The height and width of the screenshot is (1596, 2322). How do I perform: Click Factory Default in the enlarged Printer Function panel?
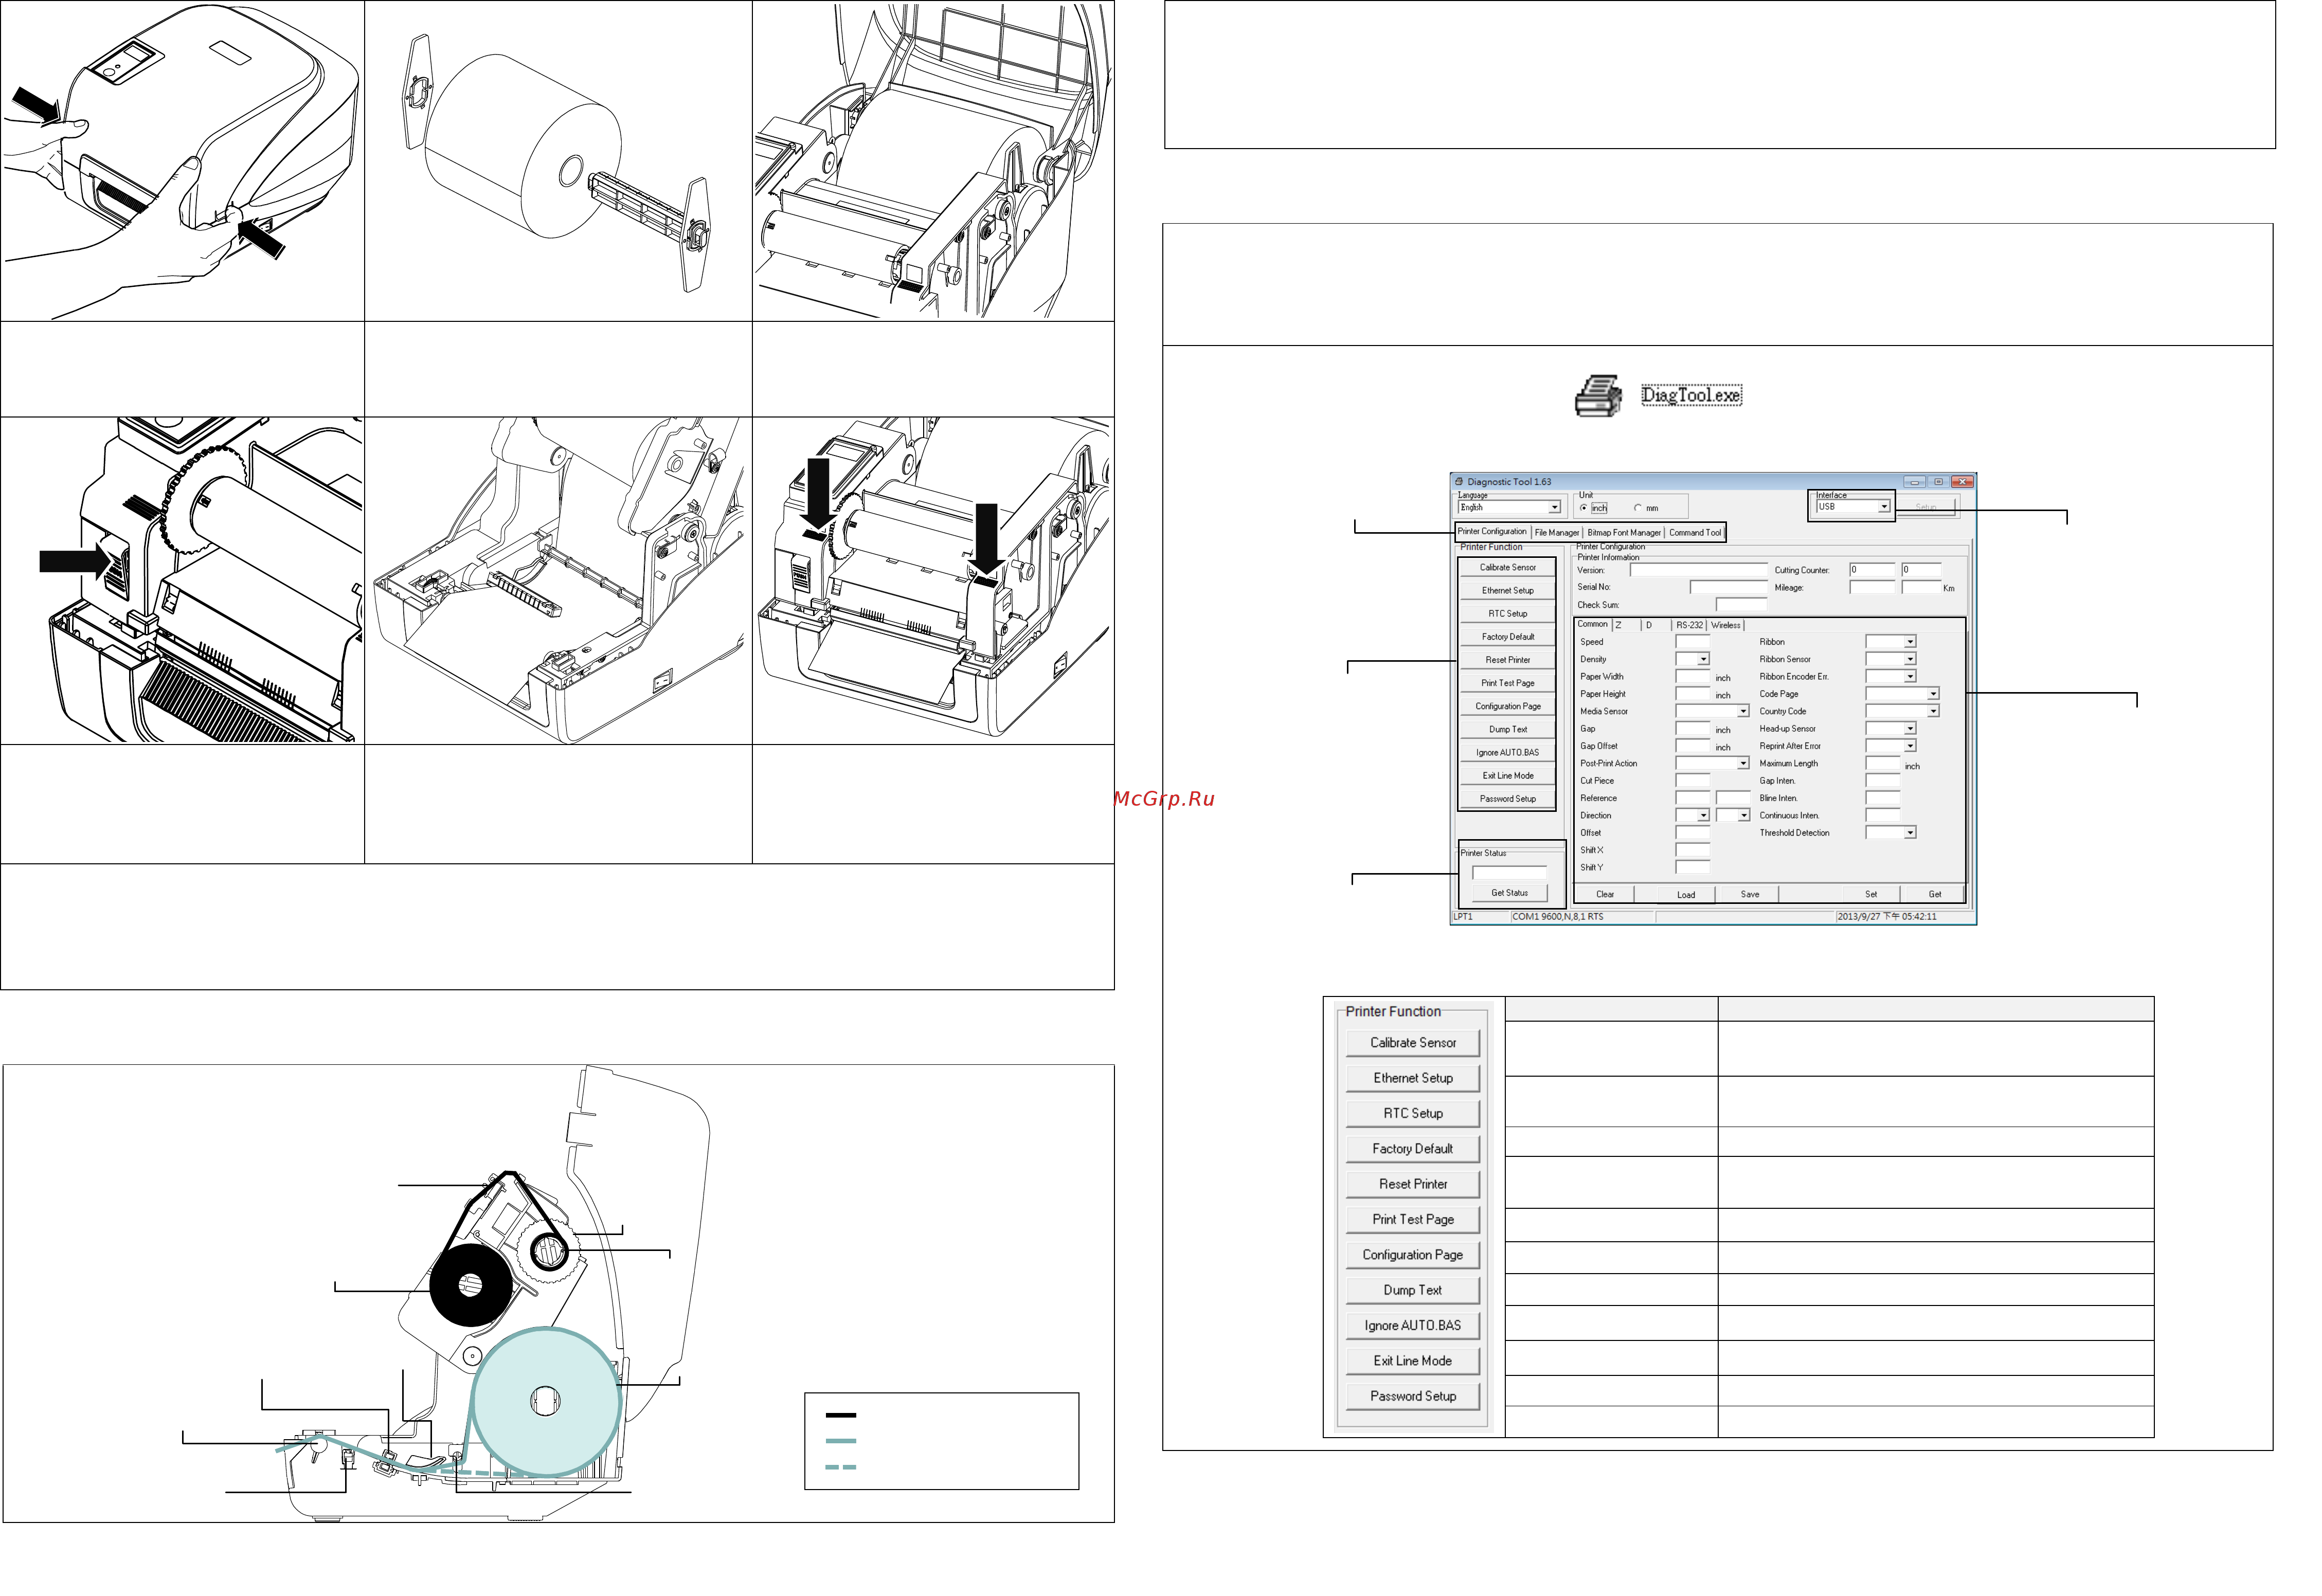tap(1413, 1149)
